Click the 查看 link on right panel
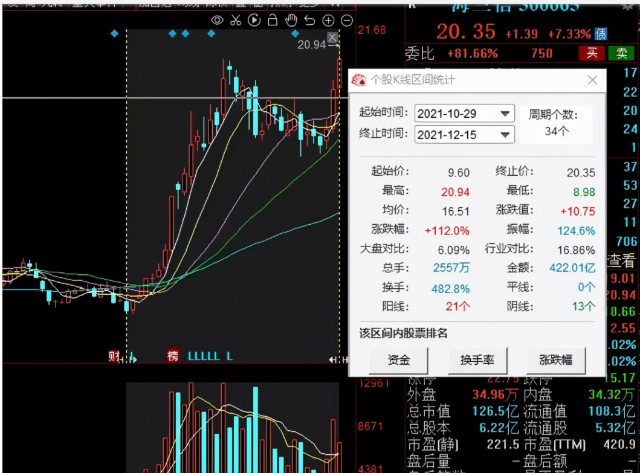640x473 pixels. pyautogui.click(x=621, y=261)
